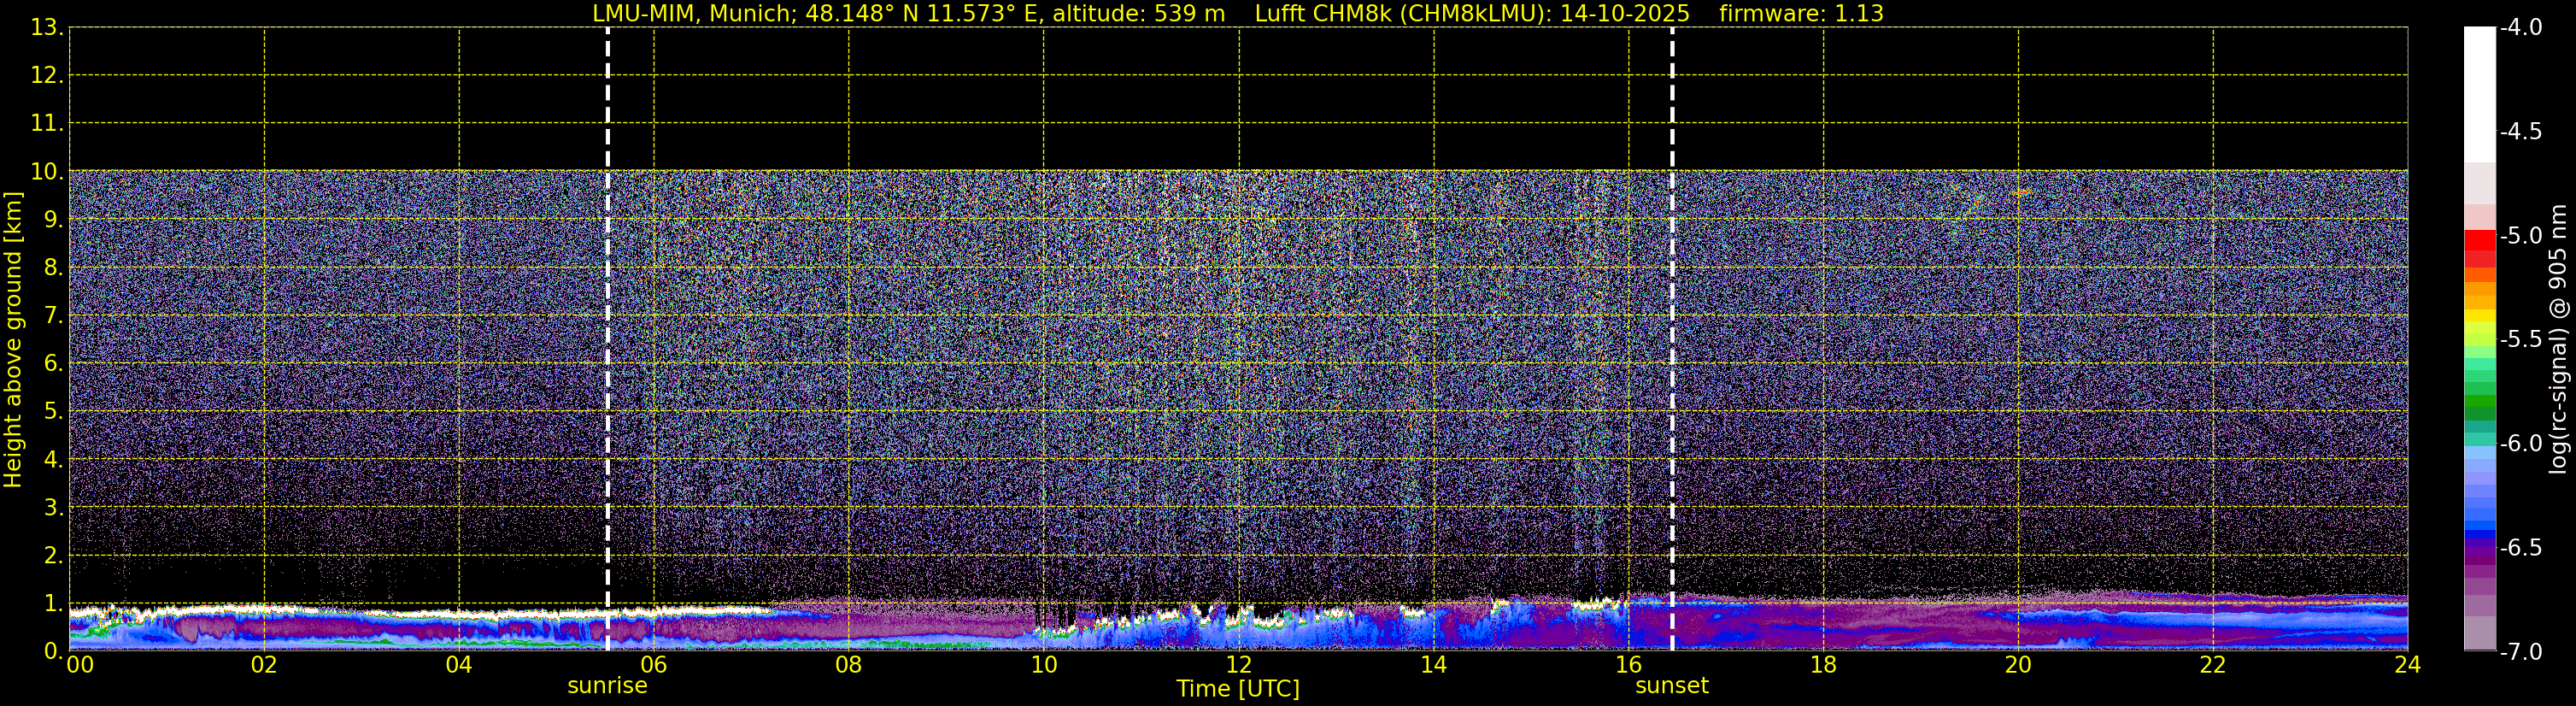The height and width of the screenshot is (706, 2576).
Task: Click the 3 km height tick label
Action: click(53, 507)
